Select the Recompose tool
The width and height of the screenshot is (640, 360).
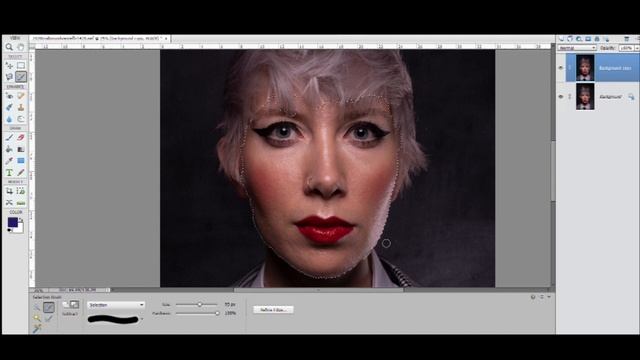(x=21, y=191)
